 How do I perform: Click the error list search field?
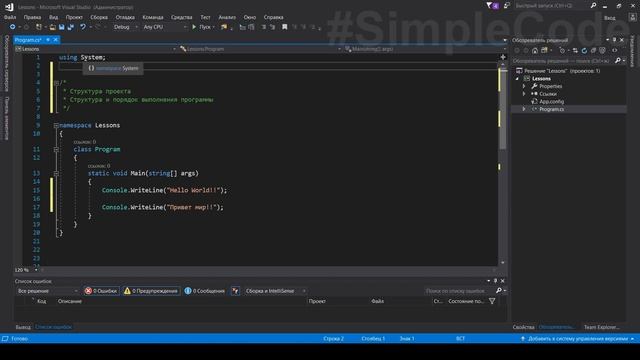[x=459, y=291]
